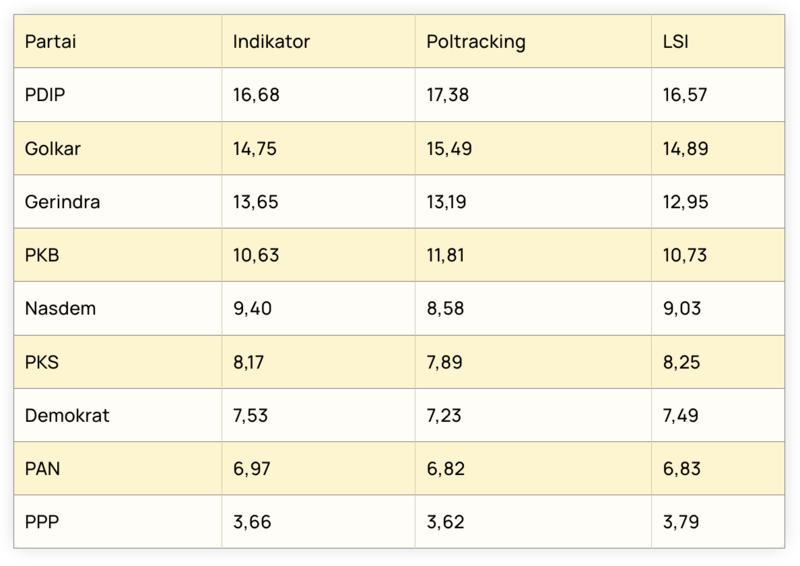Click the Demokrat party cell
This screenshot has height=566, width=800.
click(67, 415)
